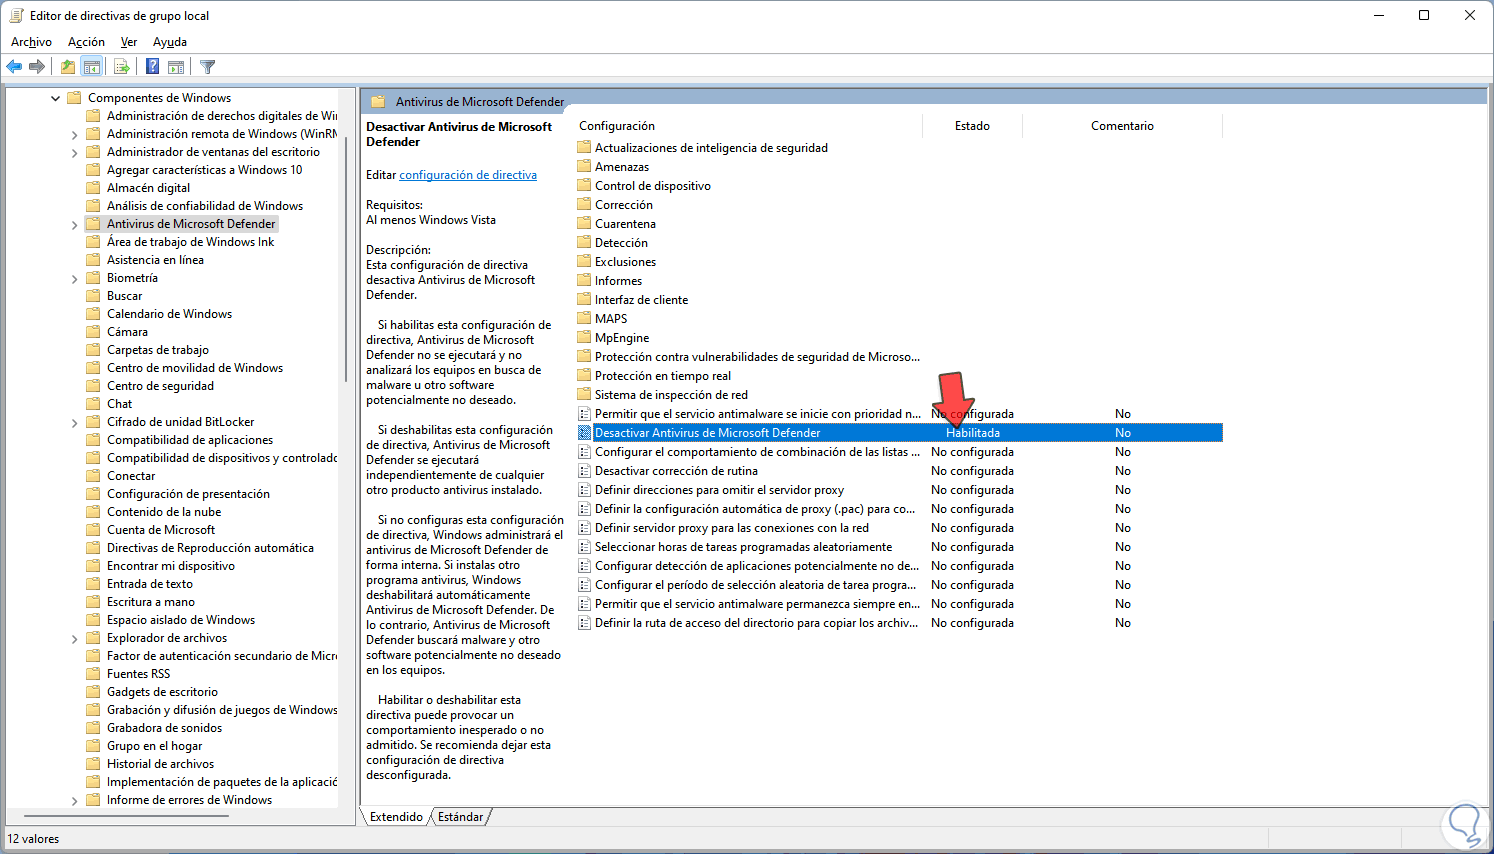Select Grupo en el hogar in the tree
The height and width of the screenshot is (854, 1494).
[154, 746]
